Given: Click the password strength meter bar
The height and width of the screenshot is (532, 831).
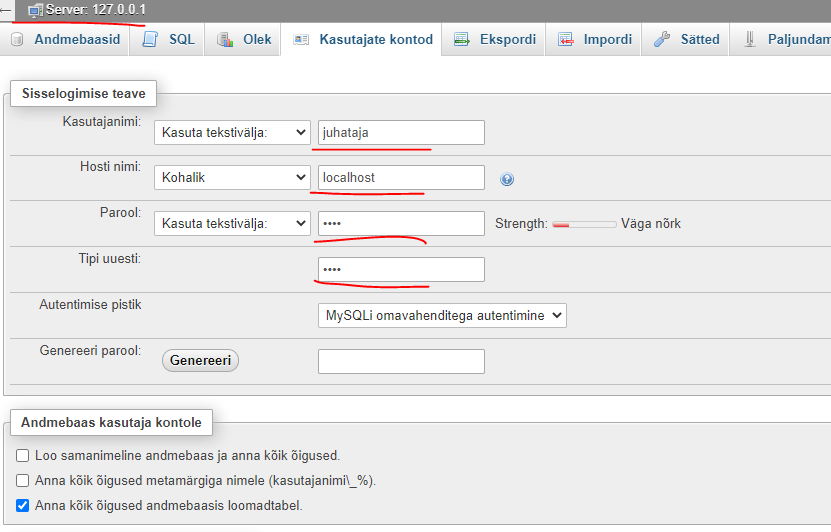Looking at the screenshot, I should point(584,224).
